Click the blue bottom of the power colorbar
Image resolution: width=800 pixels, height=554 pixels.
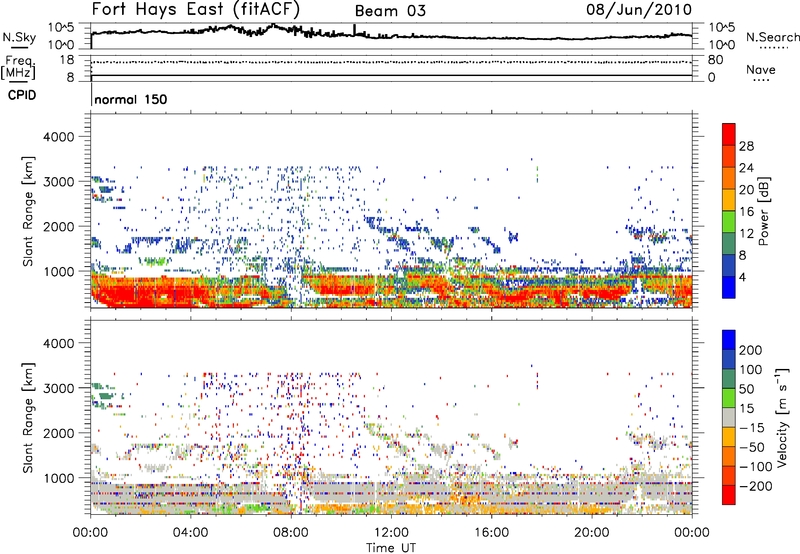(729, 287)
